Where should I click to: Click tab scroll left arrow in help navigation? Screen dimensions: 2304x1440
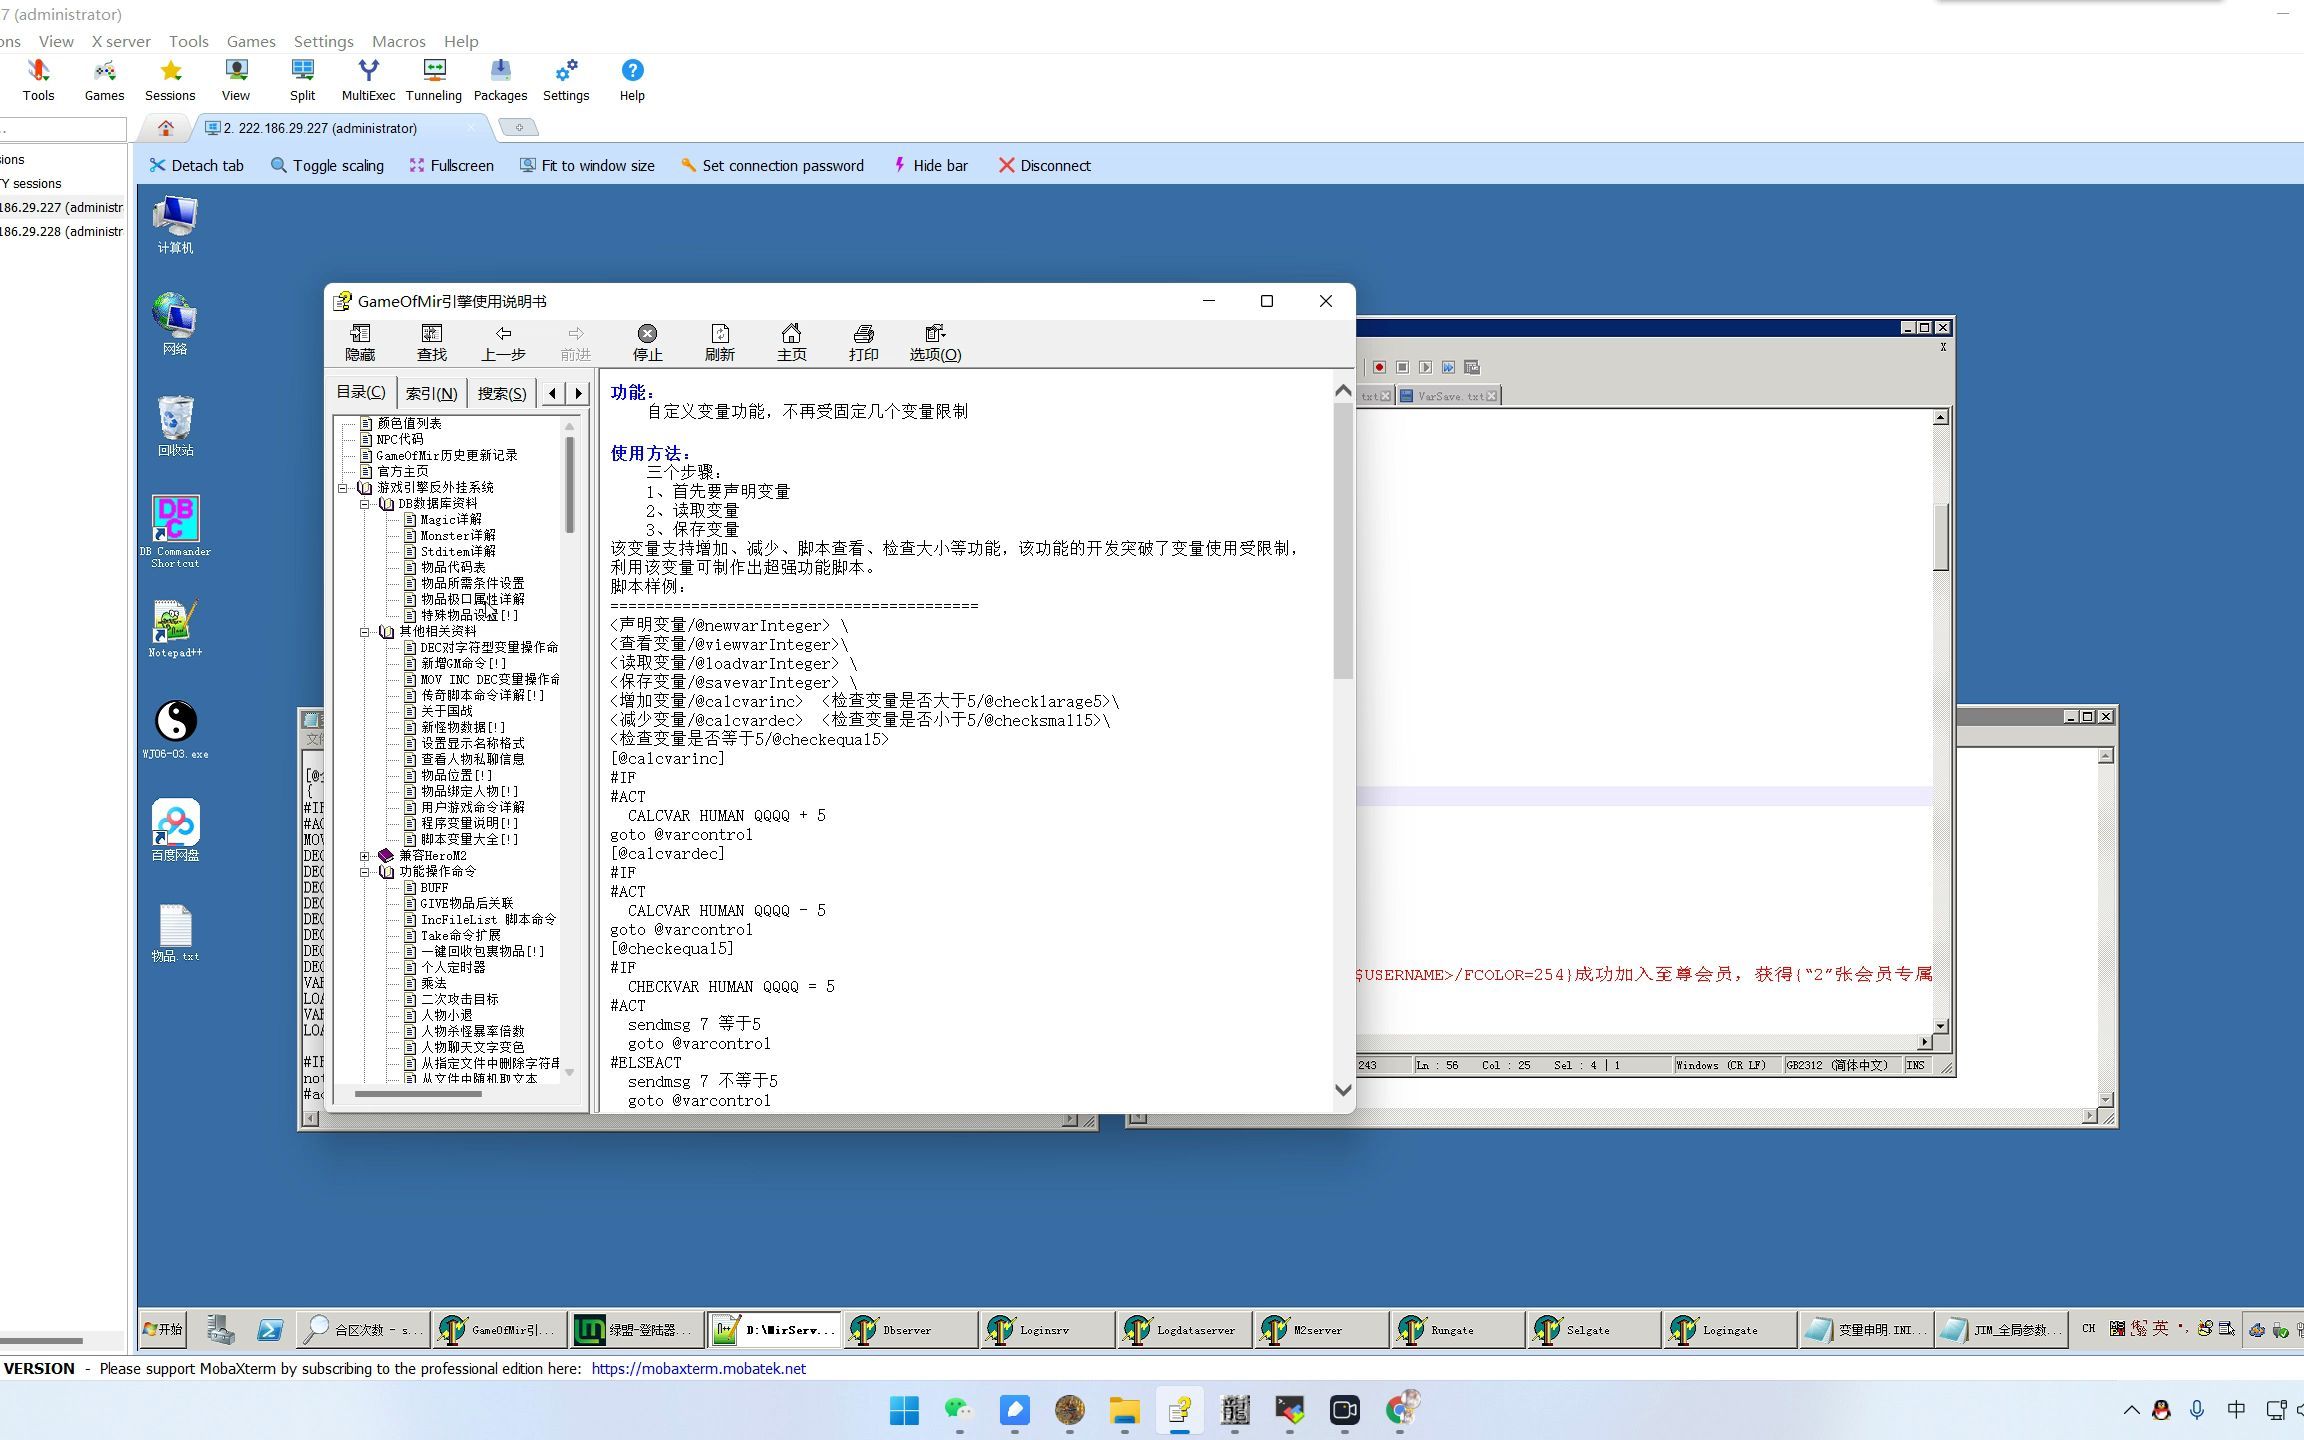pos(553,393)
